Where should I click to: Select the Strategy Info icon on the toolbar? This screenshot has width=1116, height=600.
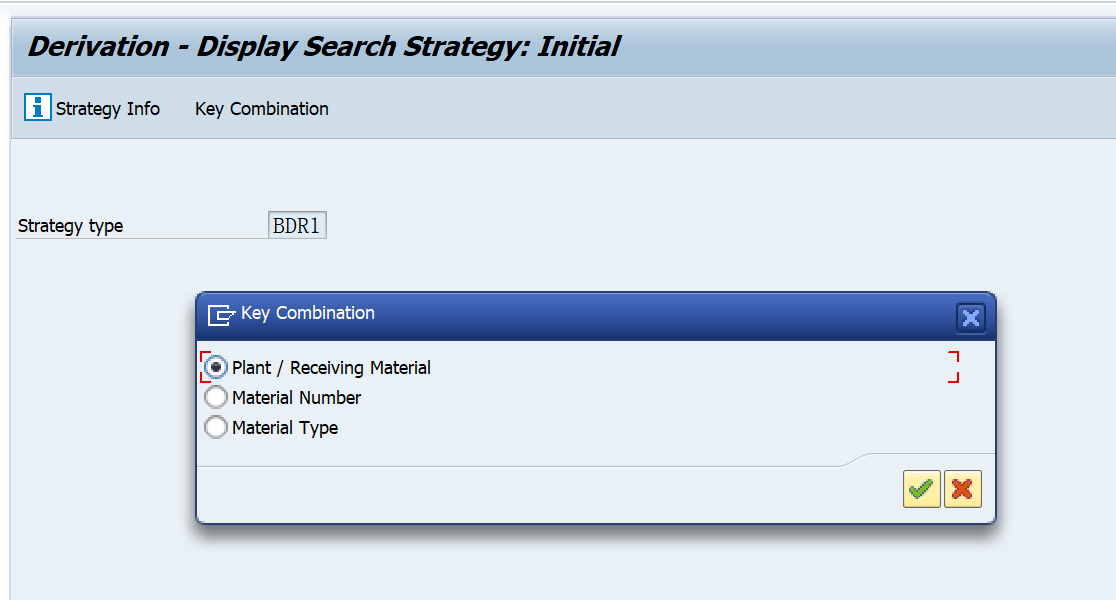(x=36, y=107)
